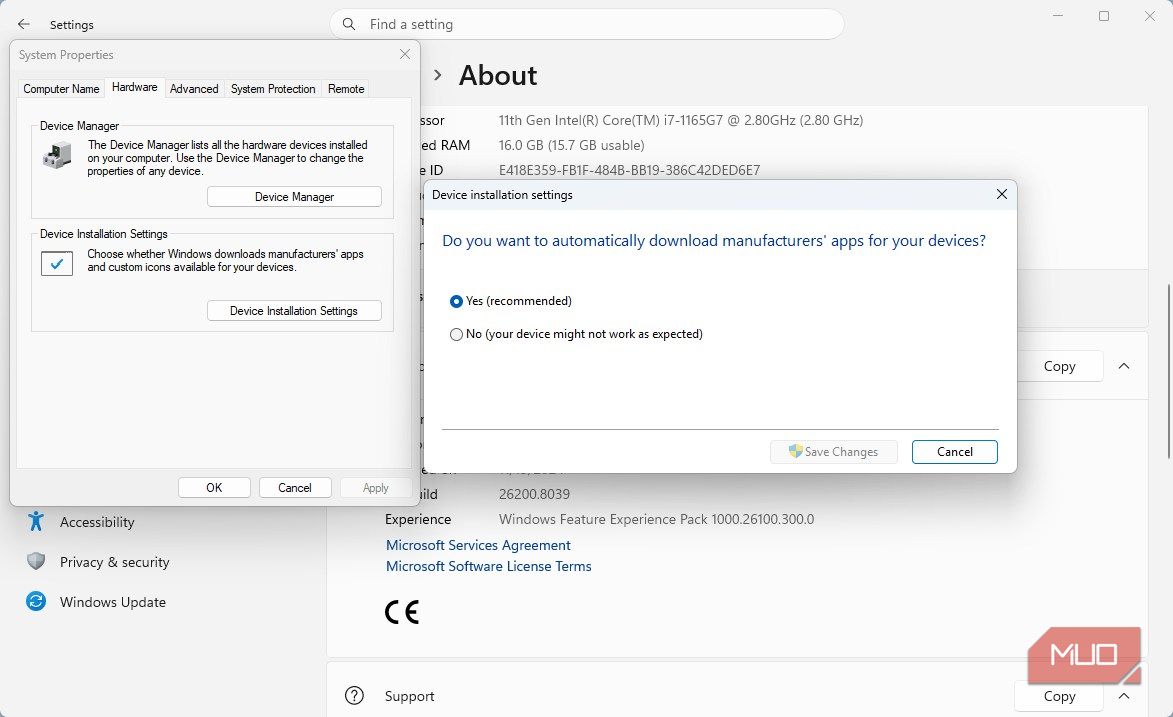1173x717 pixels.
Task: Click the Settings window vertical scrollbar
Action: click(x=1168, y=371)
